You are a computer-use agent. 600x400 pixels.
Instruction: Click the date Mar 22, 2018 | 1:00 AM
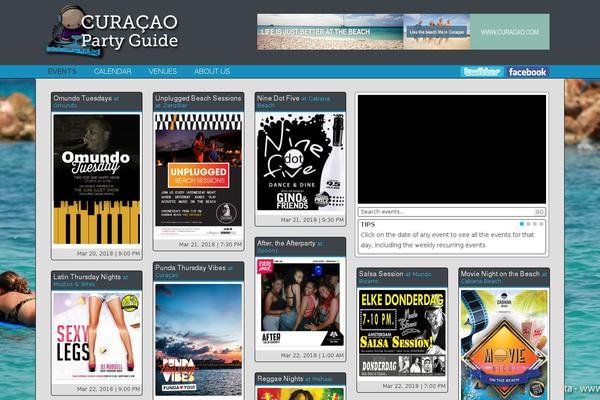click(x=312, y=355)
